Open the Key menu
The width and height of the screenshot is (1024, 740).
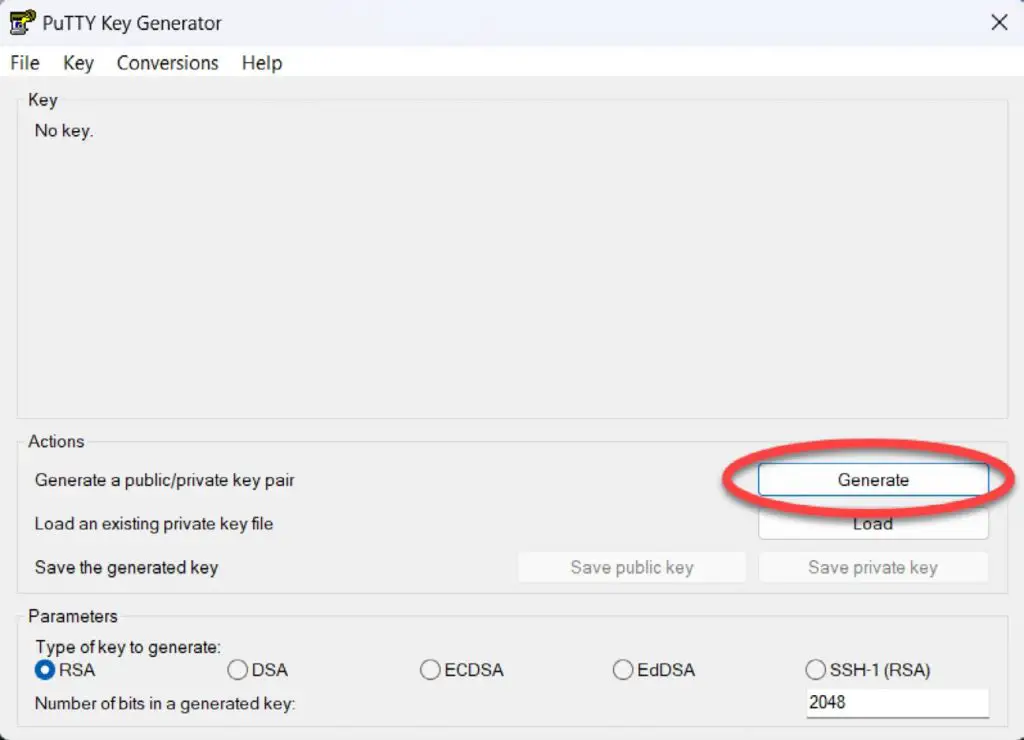77,63
